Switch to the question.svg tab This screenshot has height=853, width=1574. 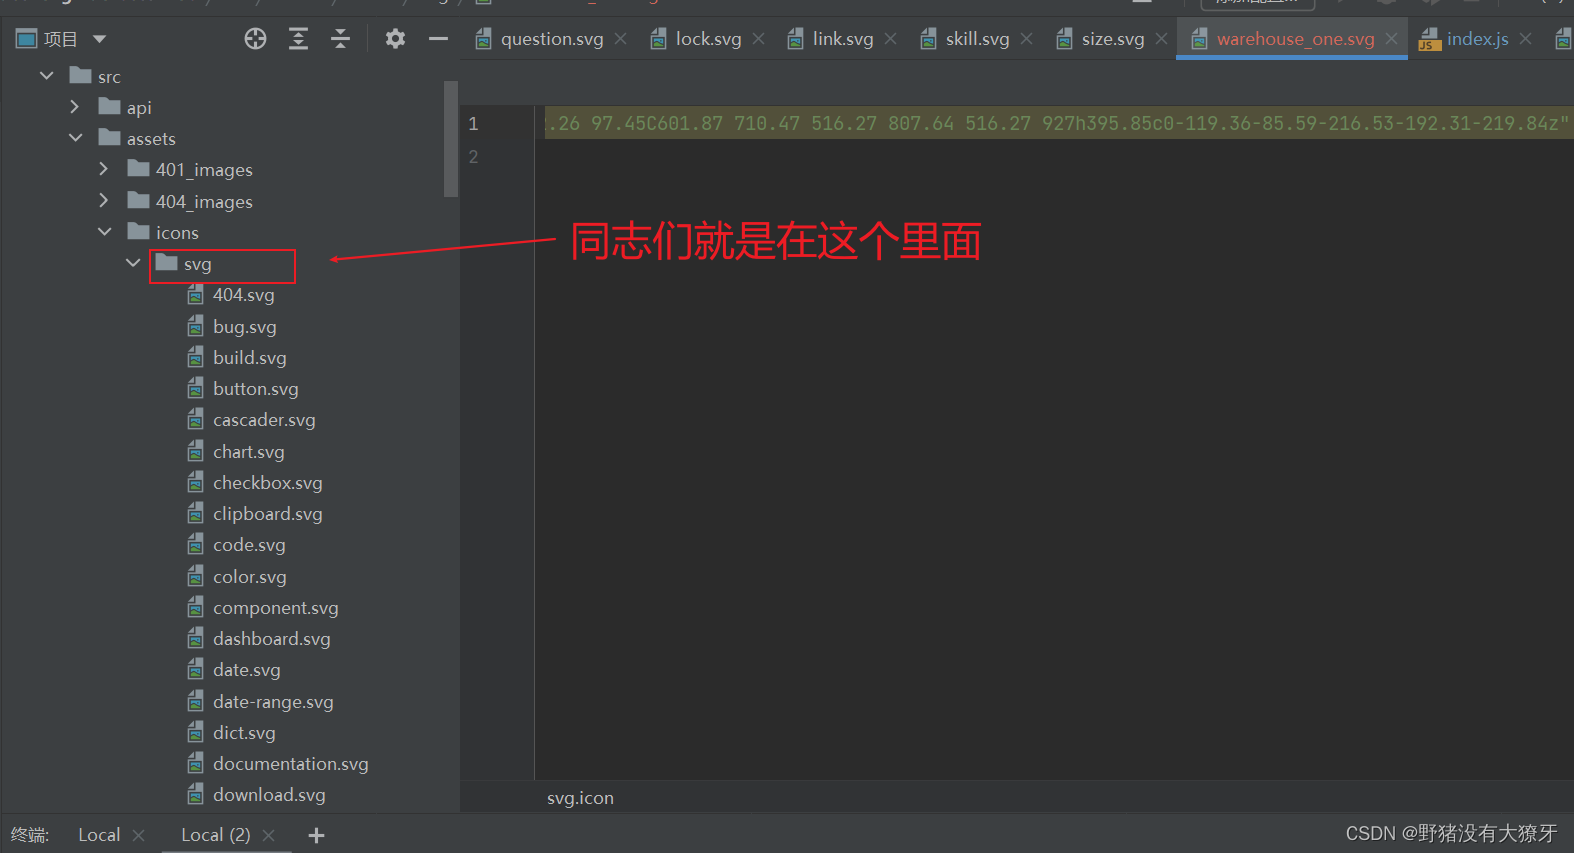[x=552, y=39]
